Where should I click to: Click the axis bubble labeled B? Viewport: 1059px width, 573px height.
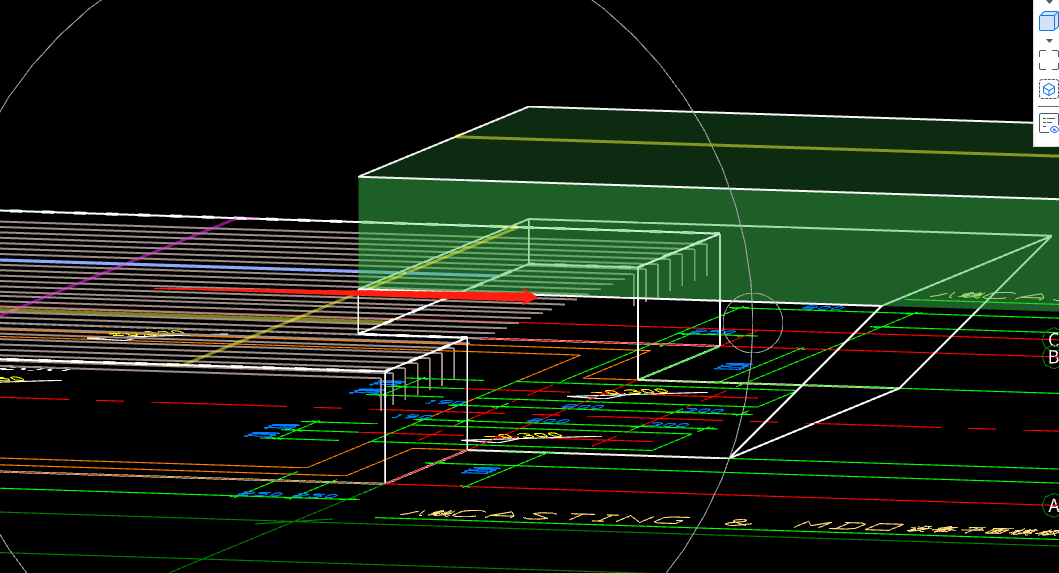coord(1052,357)
